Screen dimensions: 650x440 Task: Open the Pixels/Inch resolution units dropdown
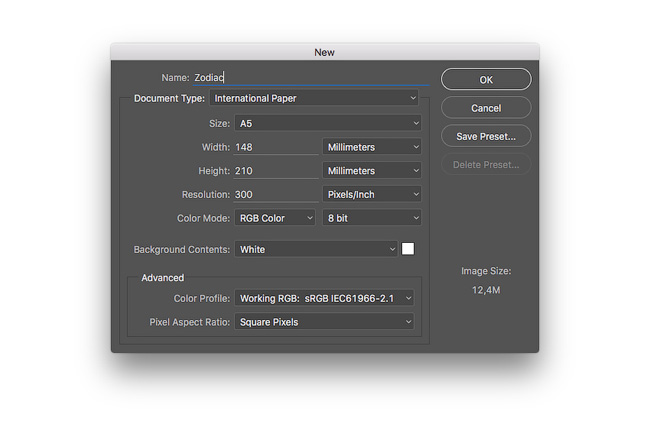(x=372, y=194)
